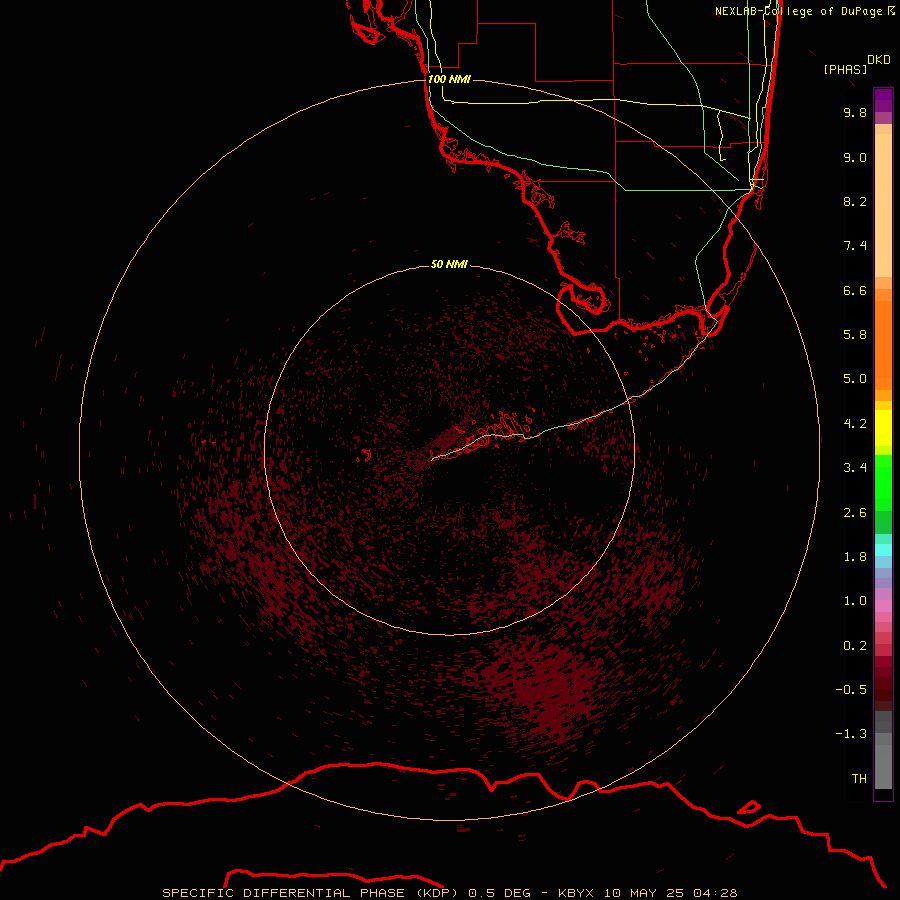Select the 0.2 value on the scale
The image size is (900, 900).
point(855,646)
